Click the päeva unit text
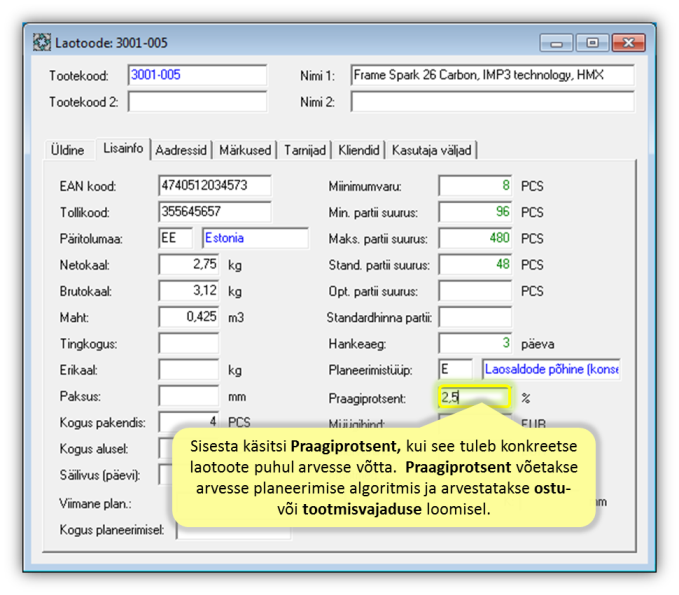Screen dimensions: 679x595 [x=537, y=345]
